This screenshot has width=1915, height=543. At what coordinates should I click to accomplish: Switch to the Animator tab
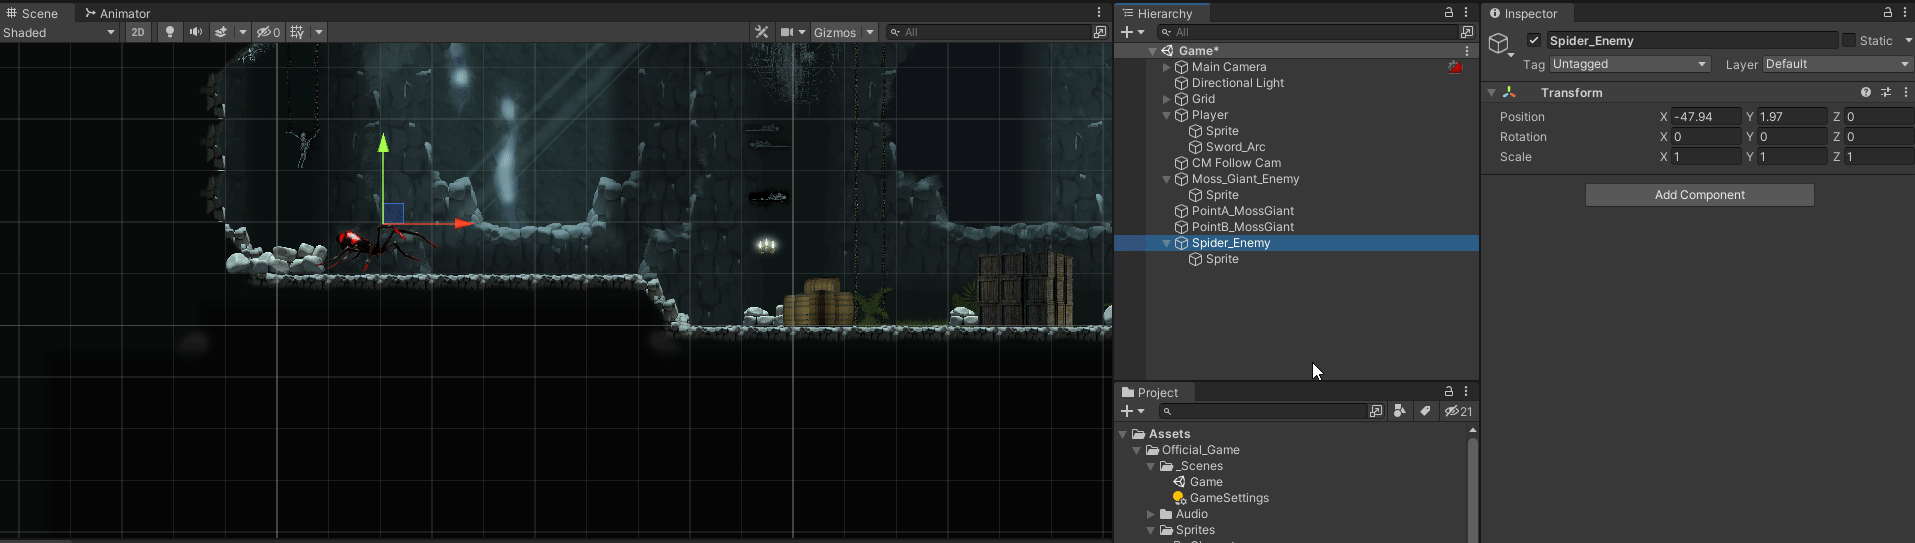pos(117,13)
